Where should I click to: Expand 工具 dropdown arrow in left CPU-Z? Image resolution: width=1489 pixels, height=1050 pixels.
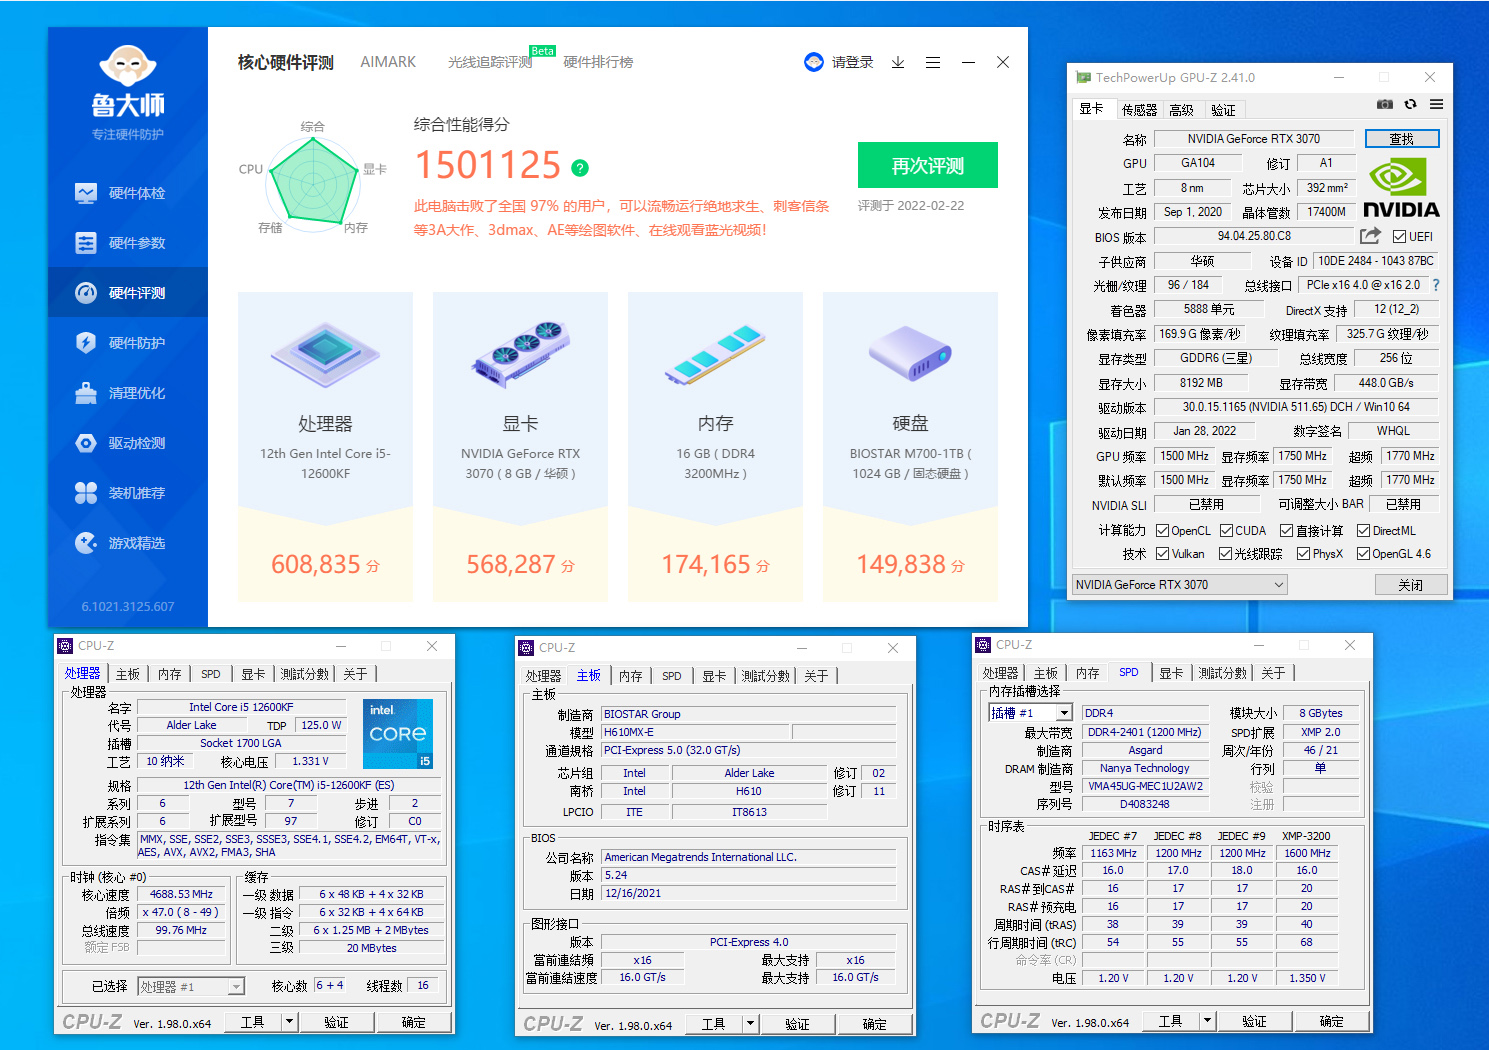tap(290, 1021)
